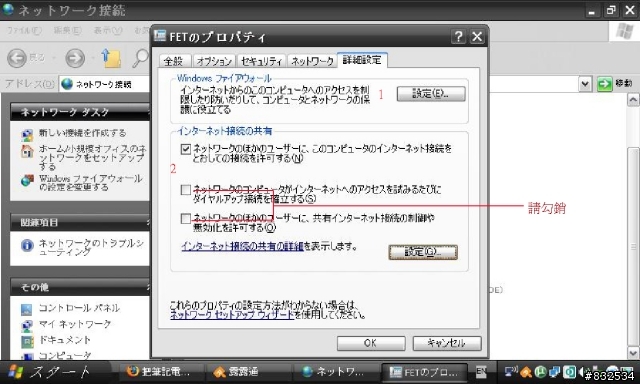This screenshot has height=384, width=640.
Task: Click the scrollbar down arrow in Network window
Action: pyautogui.click(x=633, y=353)
